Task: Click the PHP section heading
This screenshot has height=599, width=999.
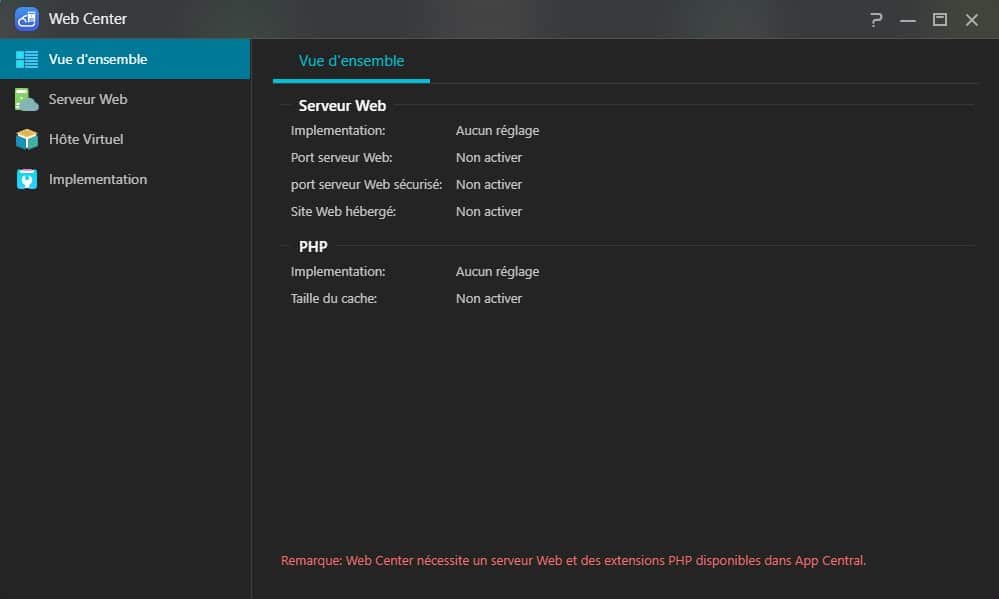Action: 313,247
